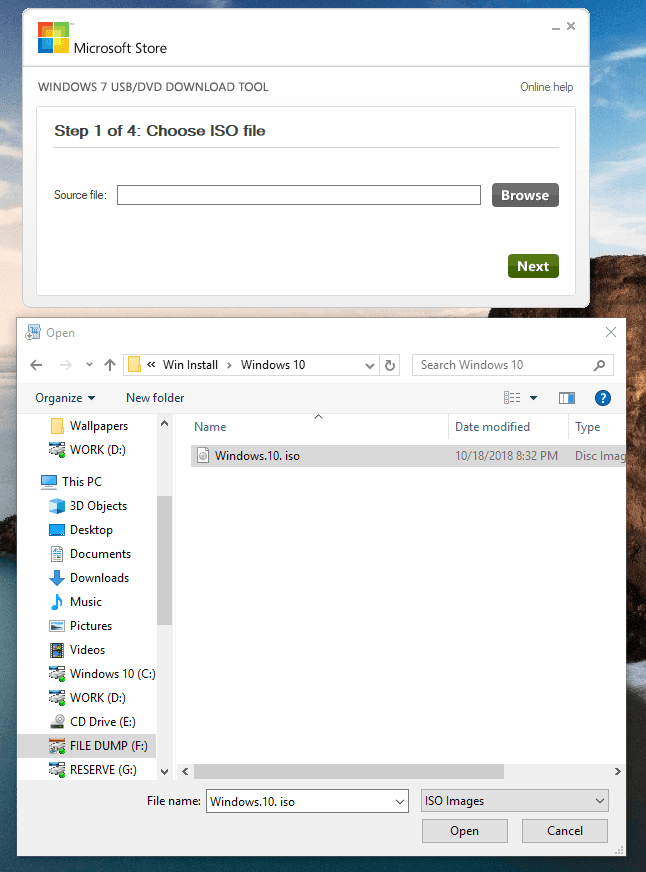Open Music folder
This screenshot has width=646, height=872.
coord(86,602)
